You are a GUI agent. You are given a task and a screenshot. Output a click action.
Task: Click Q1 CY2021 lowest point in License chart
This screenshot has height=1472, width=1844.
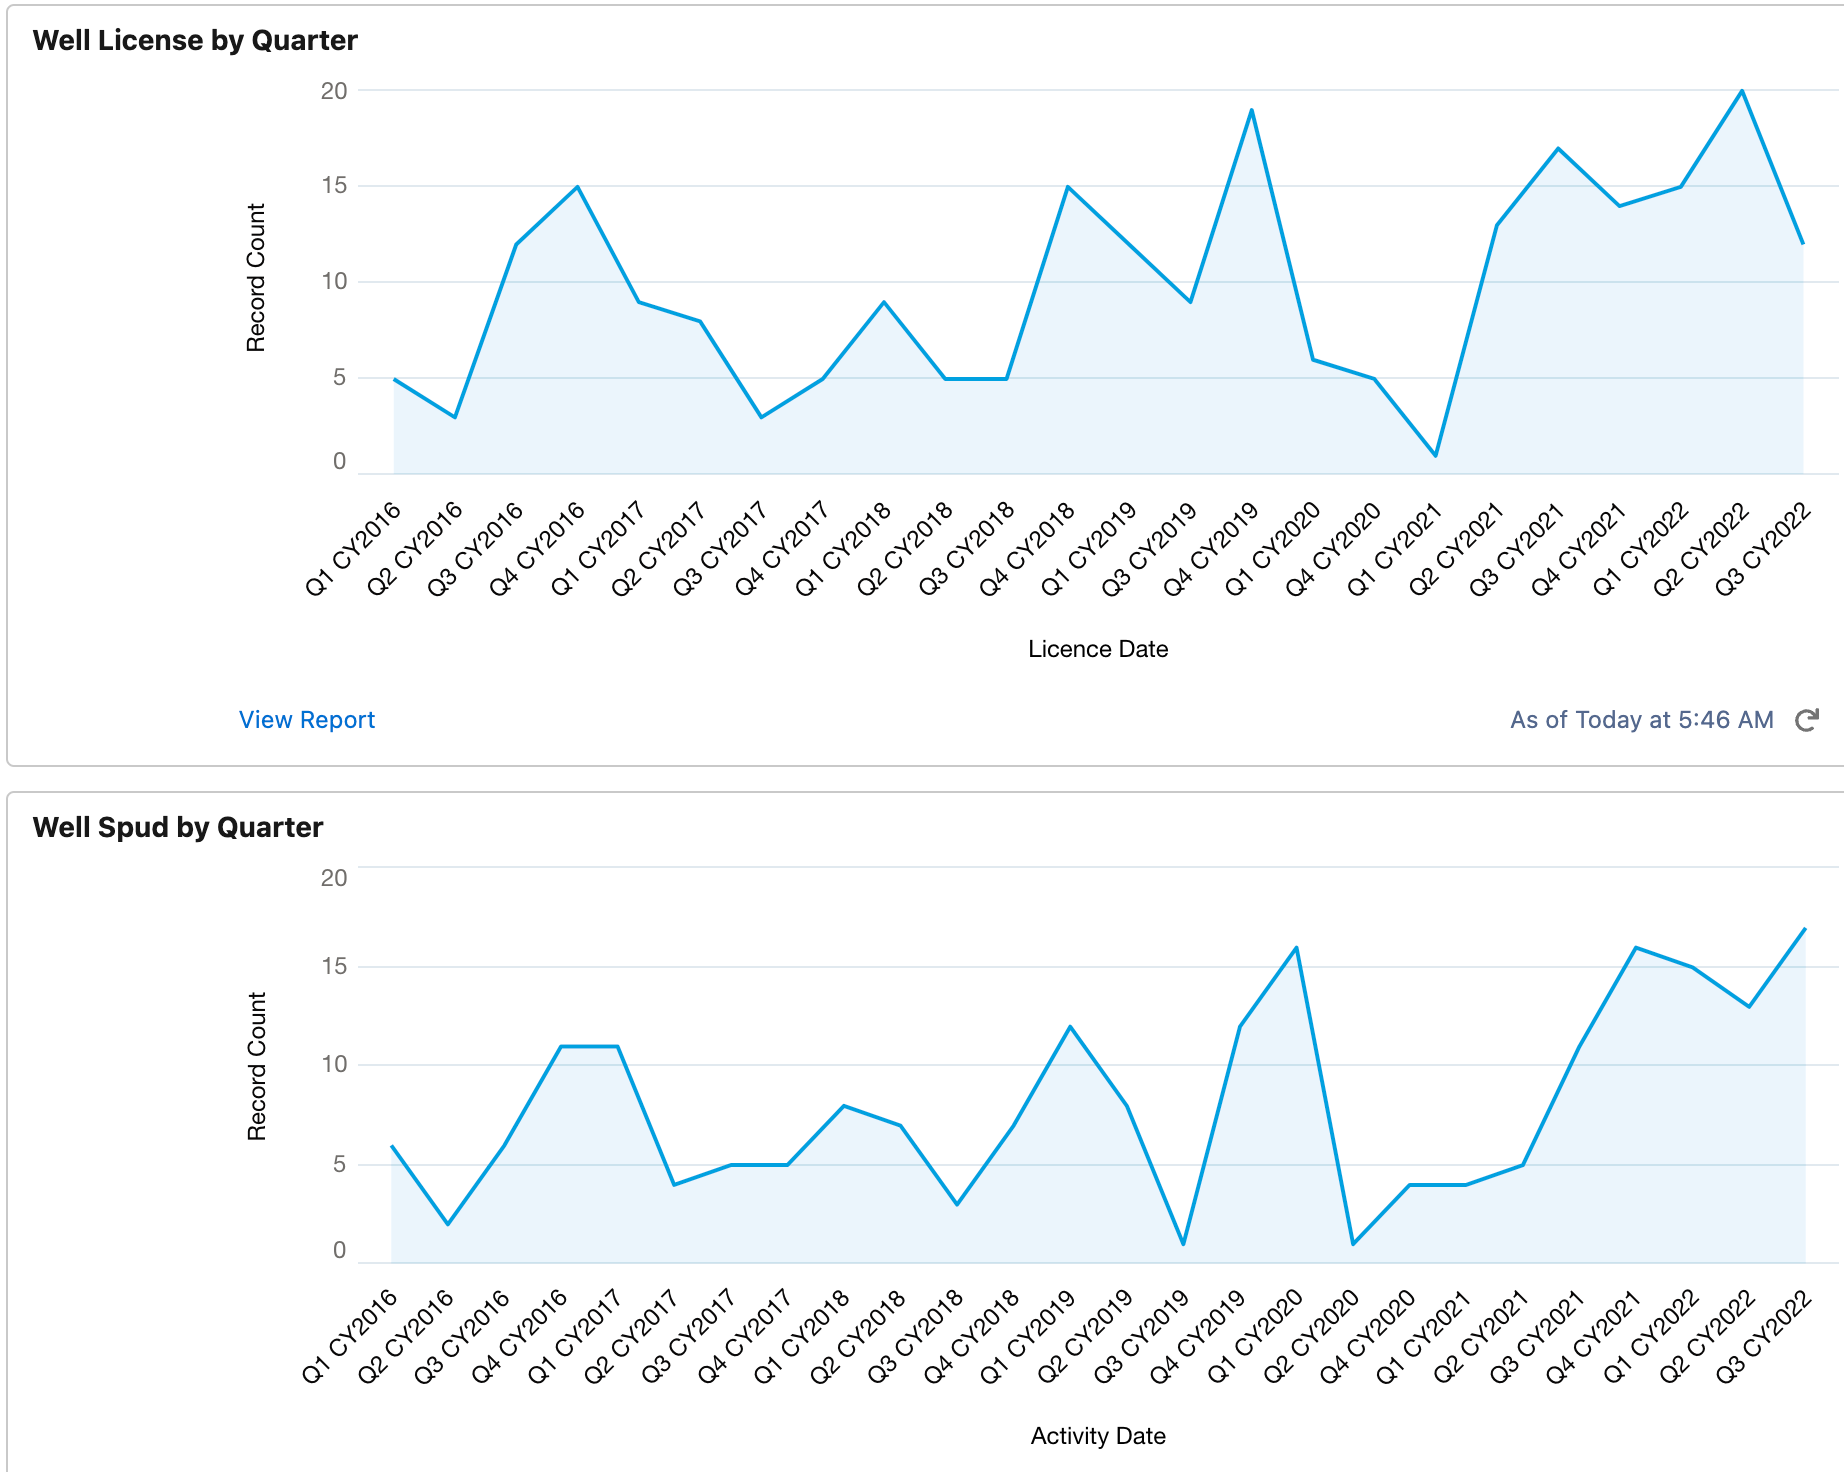click(1436, 456)
